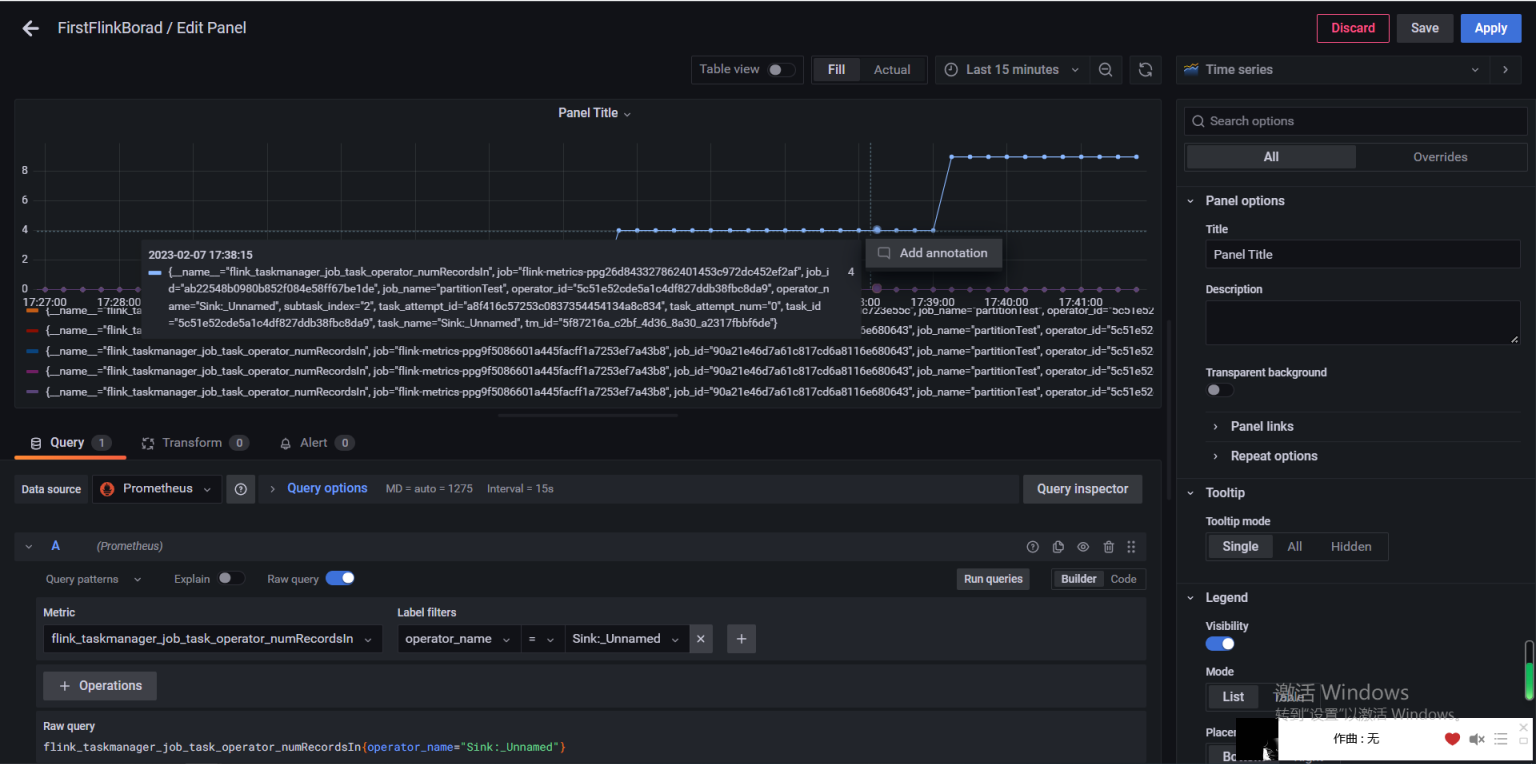This screenshot has height=764, width=1536.
Task: Click the album art thumbnail in music widget
Action: tap(1257, 739)
